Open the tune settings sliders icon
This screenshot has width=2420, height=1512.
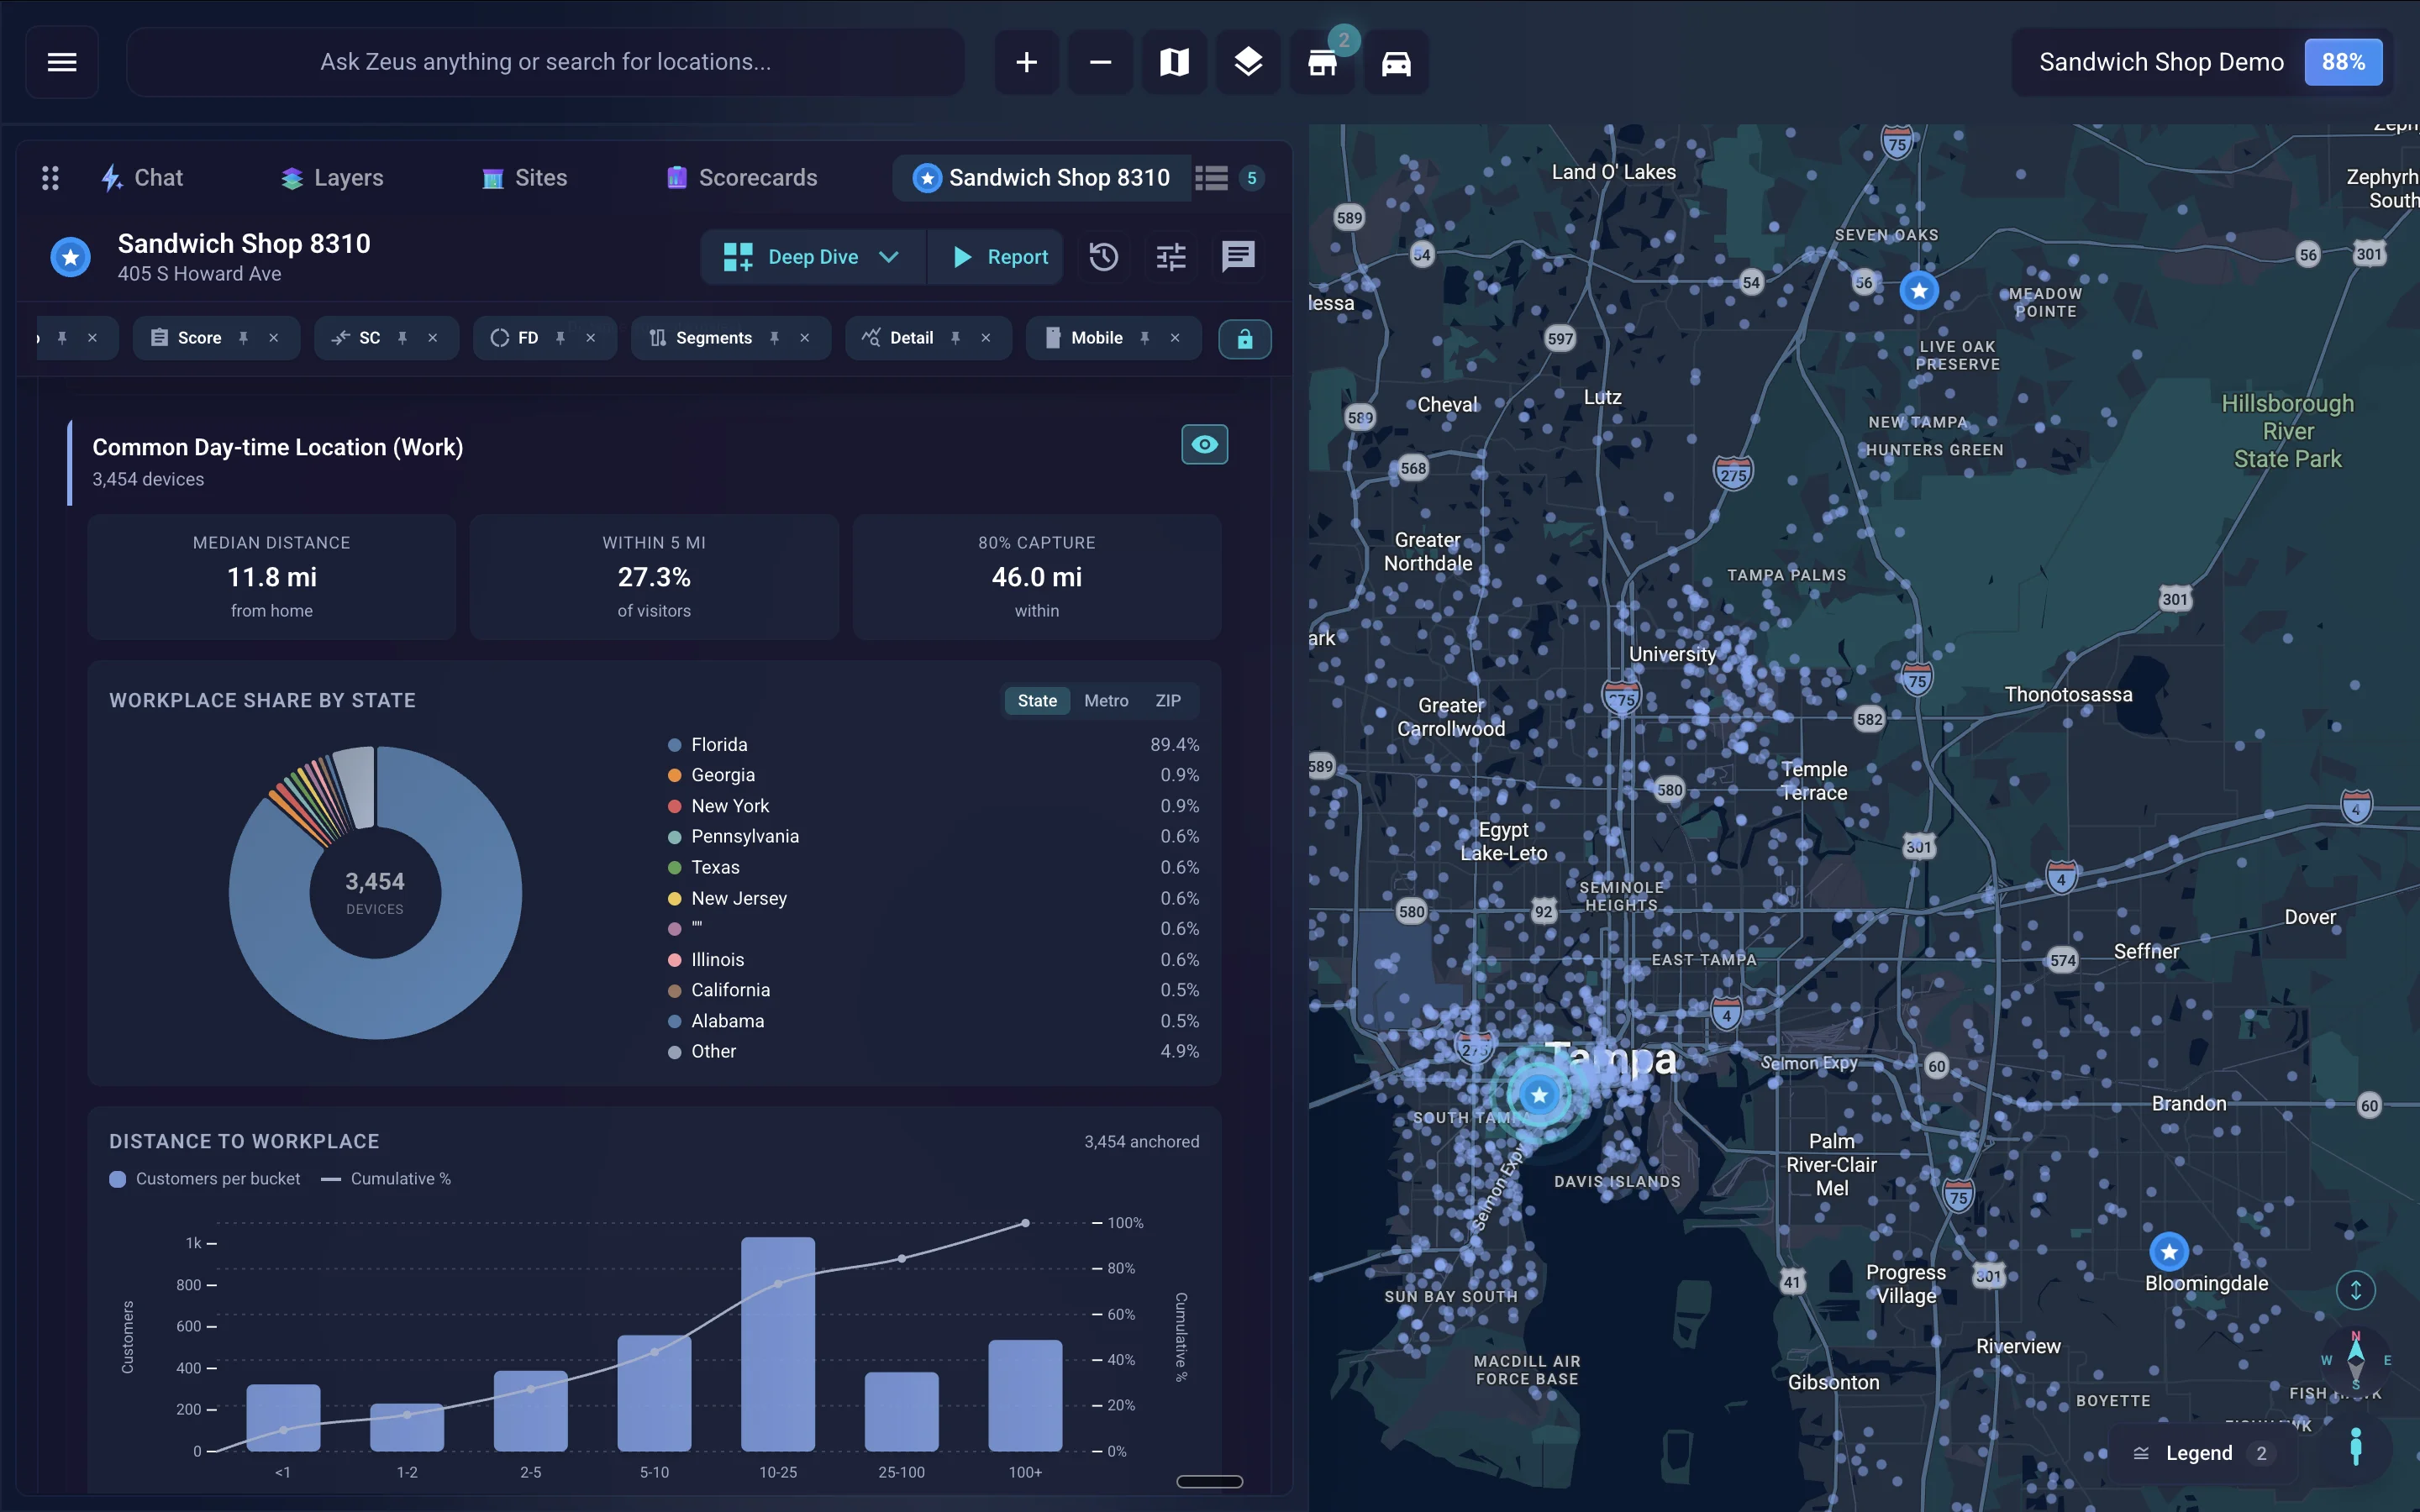click(1171, 257)
